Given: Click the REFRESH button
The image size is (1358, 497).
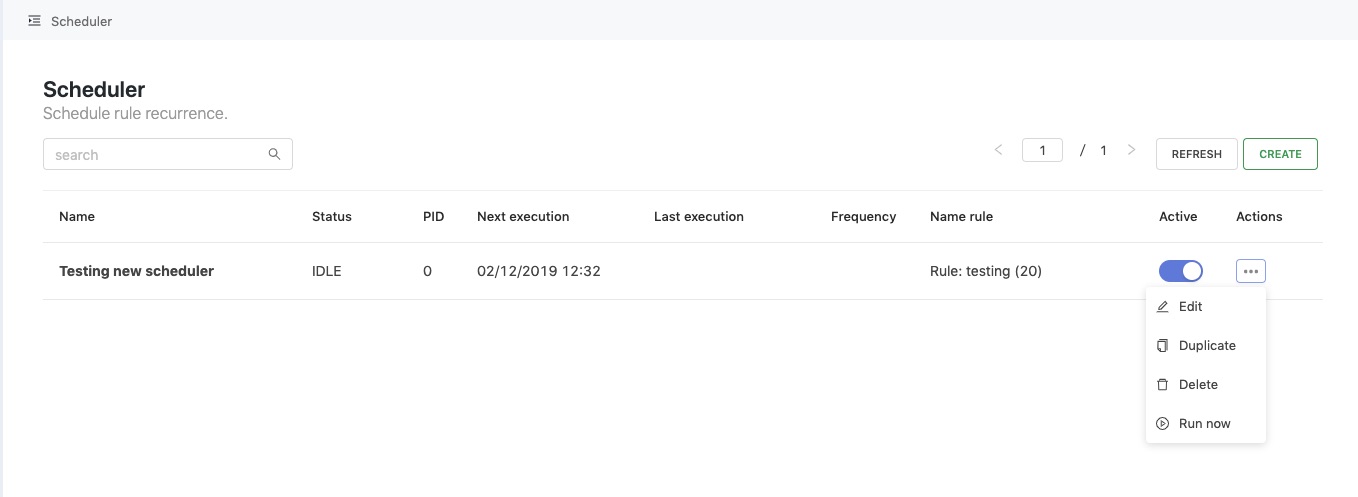Looking at the screenshot, I should coord(1197,154).
